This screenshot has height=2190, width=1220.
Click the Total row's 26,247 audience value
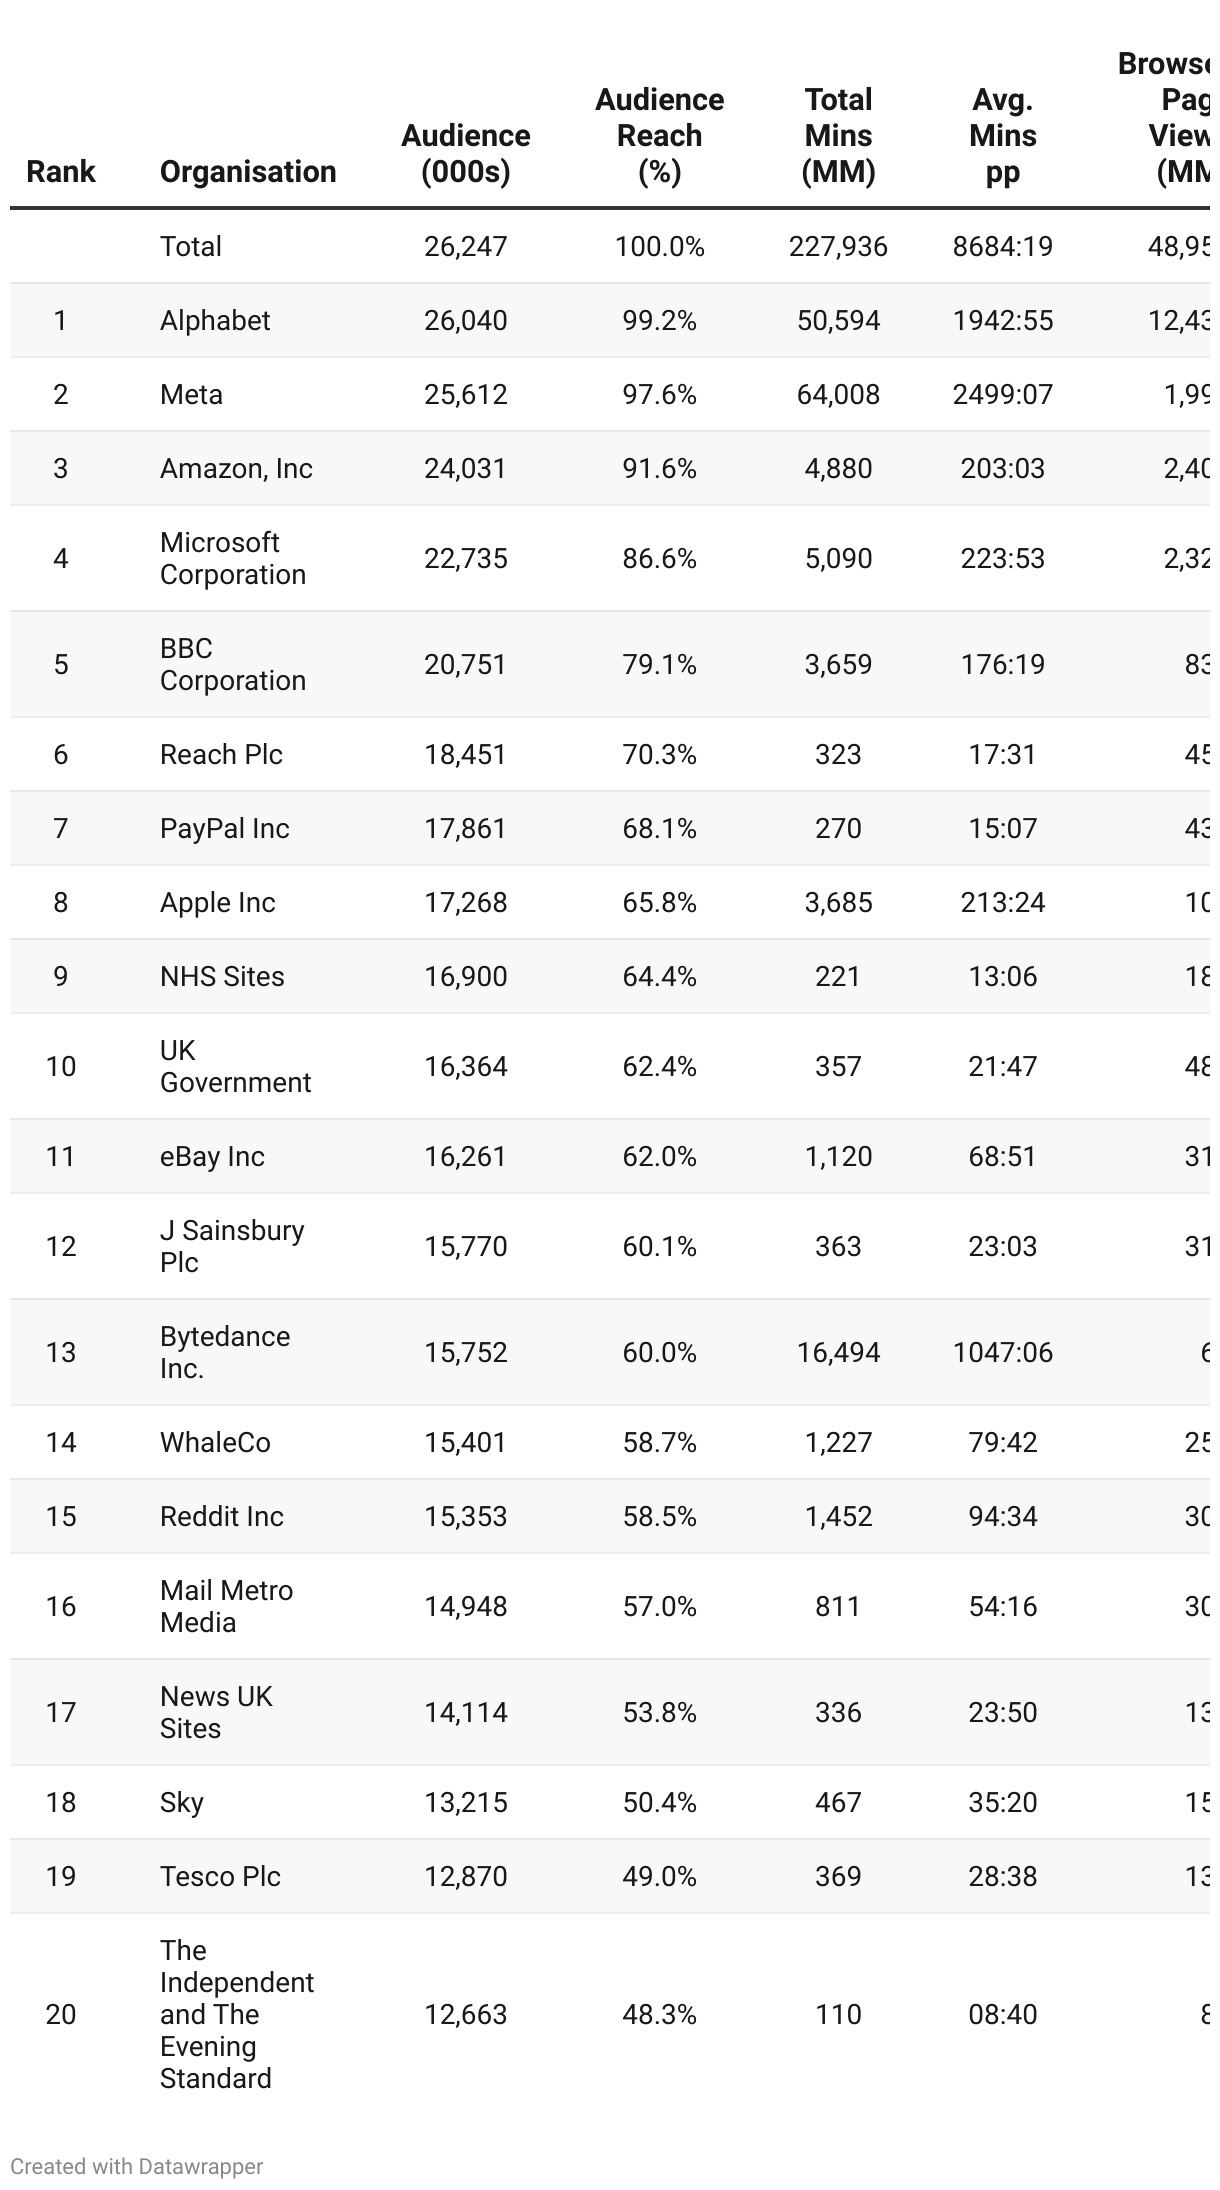coord(465,246)
